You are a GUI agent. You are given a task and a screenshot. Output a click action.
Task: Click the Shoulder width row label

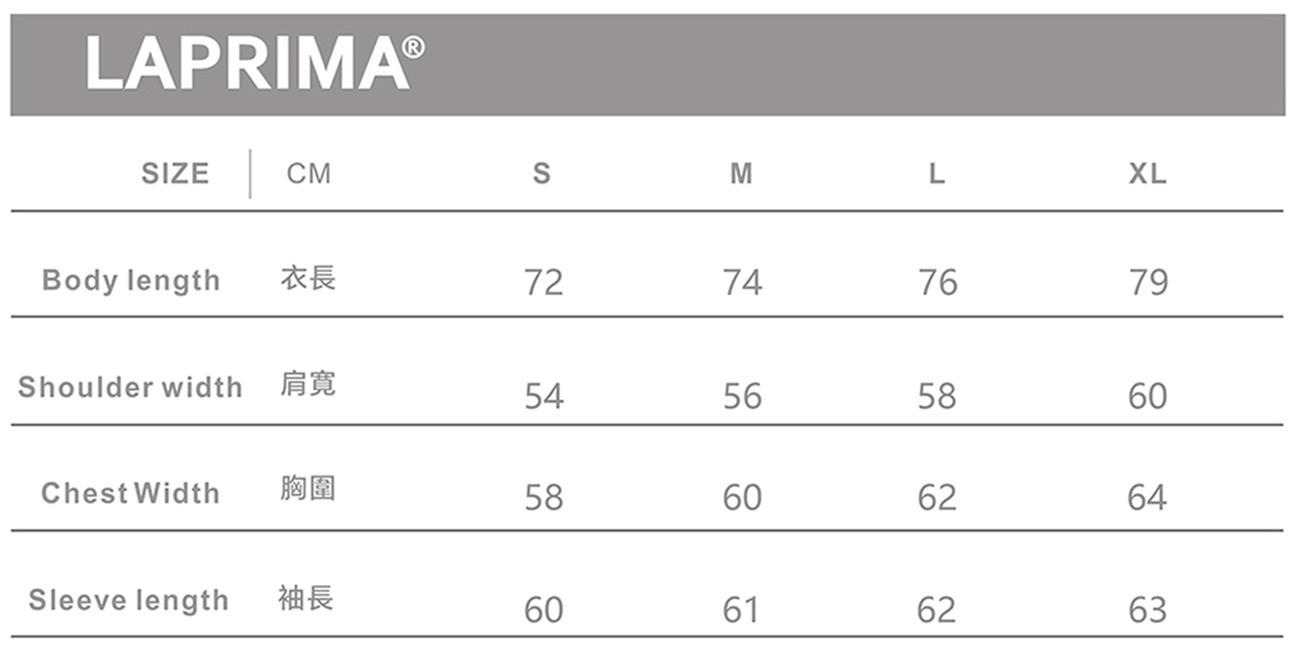point(130,388)
